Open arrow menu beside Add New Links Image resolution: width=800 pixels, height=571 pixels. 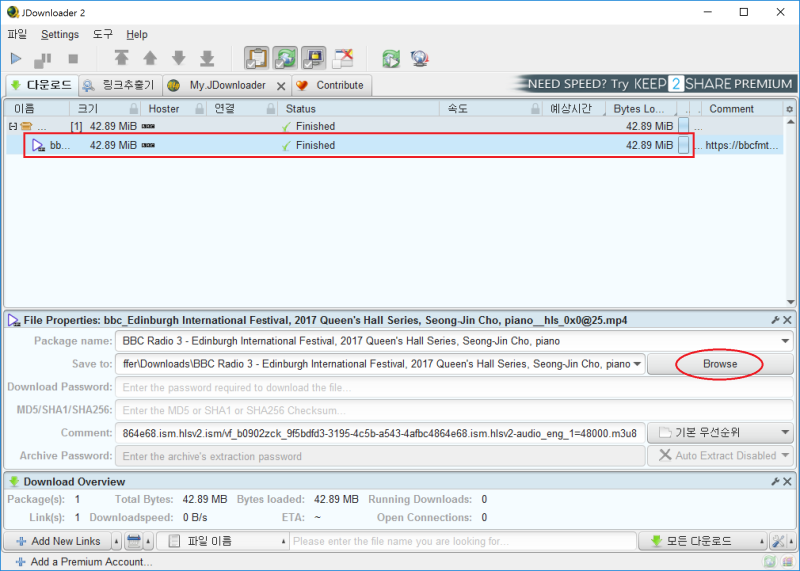coord(117,541)
